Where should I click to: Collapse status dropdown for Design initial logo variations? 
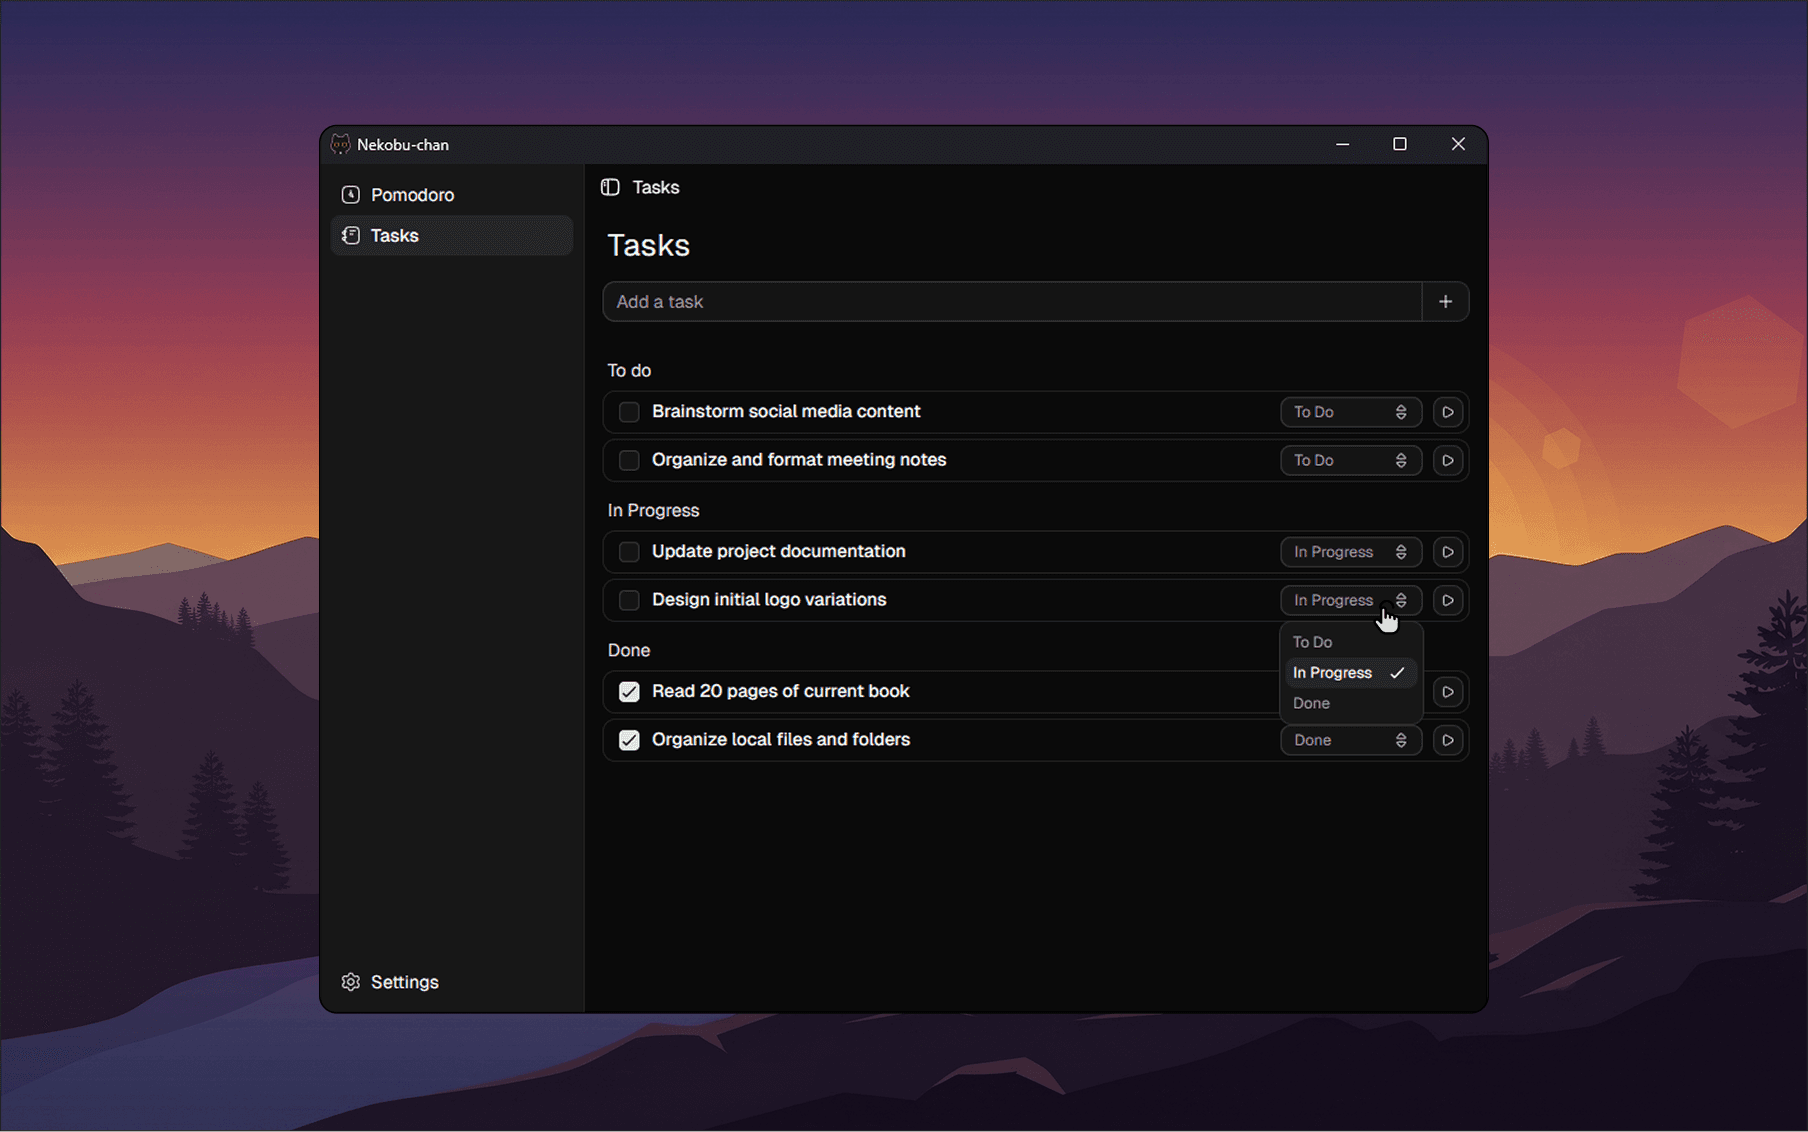click(1351, 600)
